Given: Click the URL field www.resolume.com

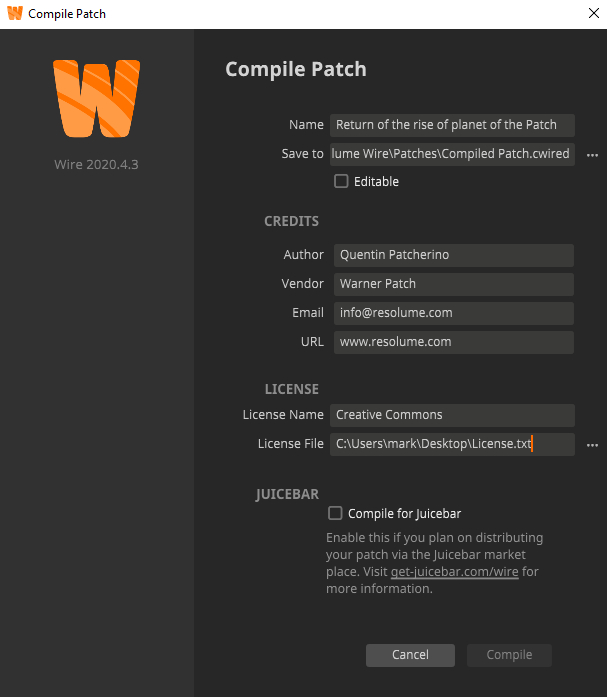Looking at the screenshot, I should click(454, 342).
